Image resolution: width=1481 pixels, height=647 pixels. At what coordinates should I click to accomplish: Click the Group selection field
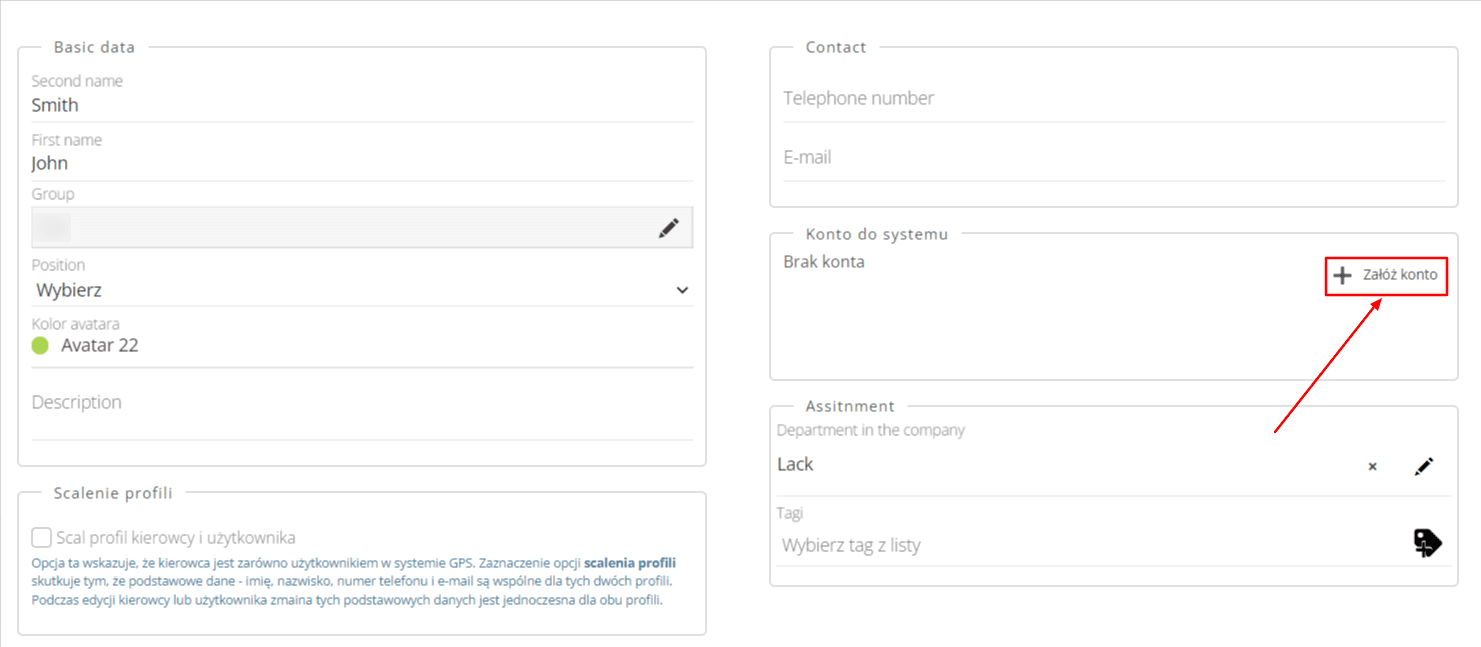point(362,228)
